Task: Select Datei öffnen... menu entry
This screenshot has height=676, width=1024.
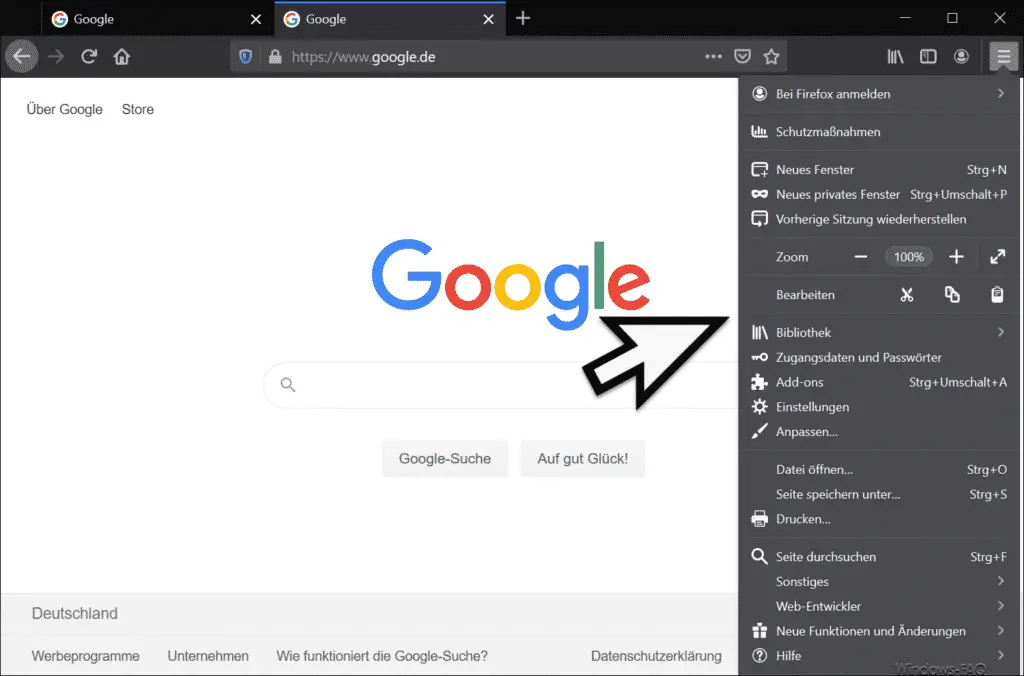Action: (879, 470)
